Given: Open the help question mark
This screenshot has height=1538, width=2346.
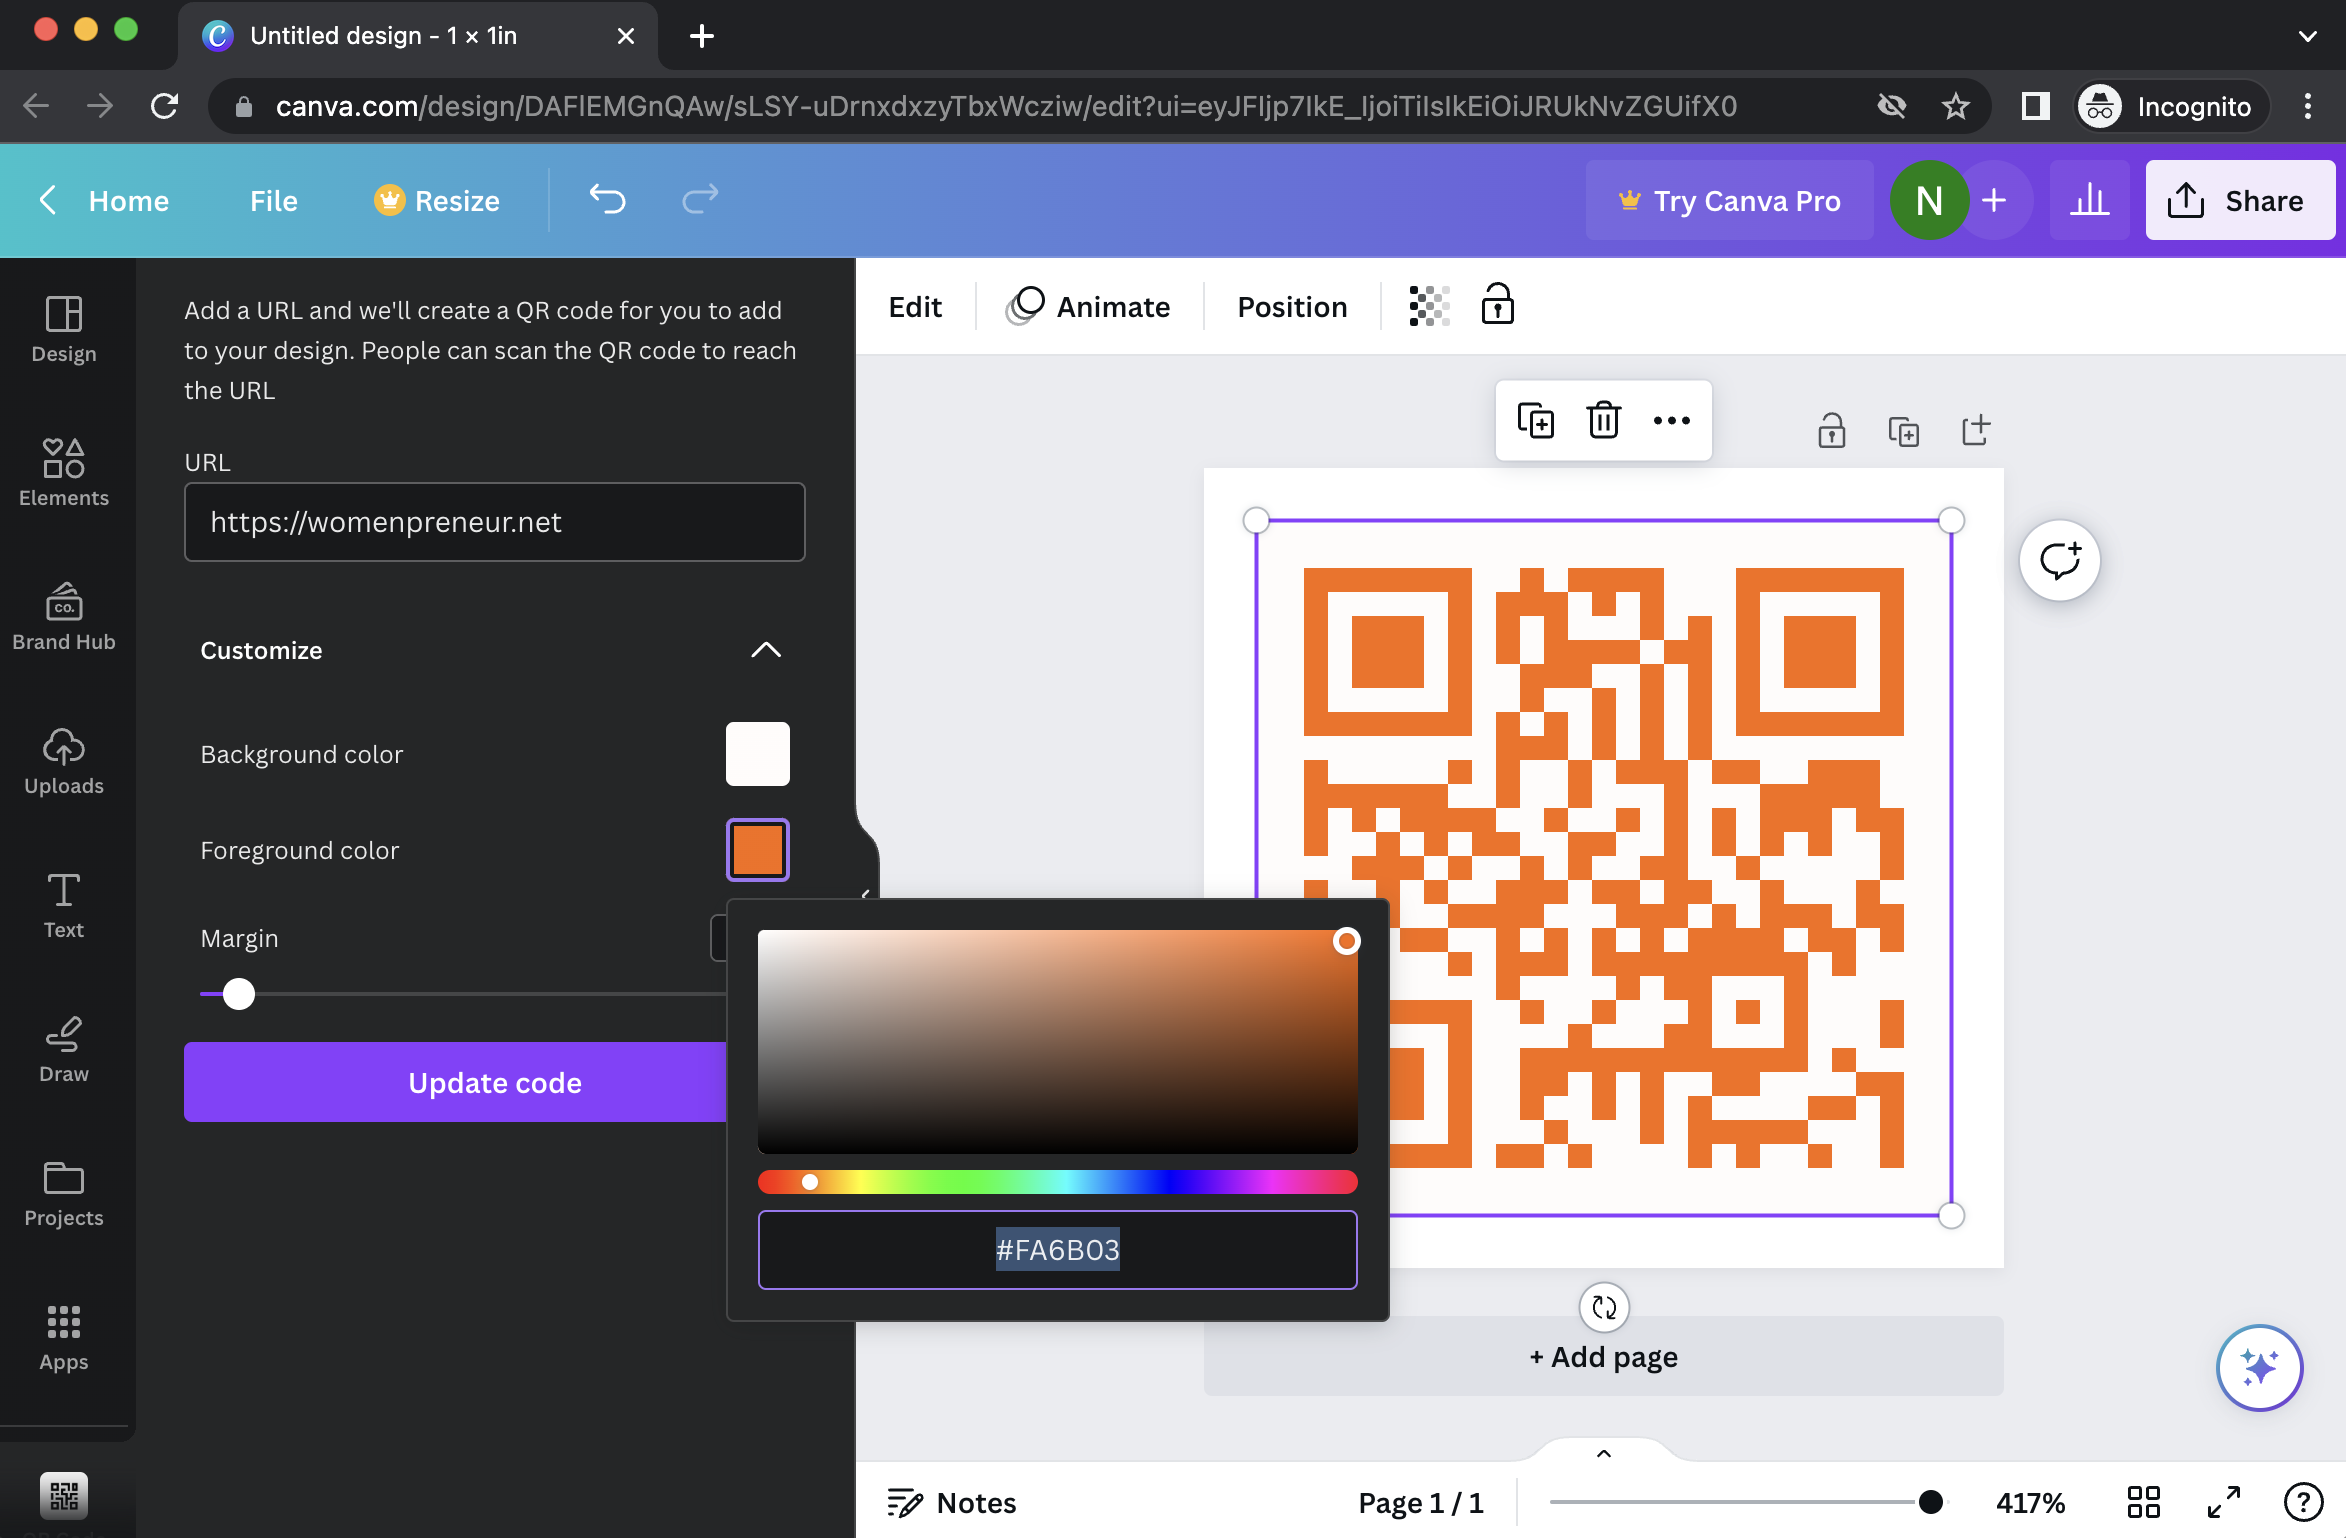Looking at the screenshot, I should (x=2303, y=1502).
